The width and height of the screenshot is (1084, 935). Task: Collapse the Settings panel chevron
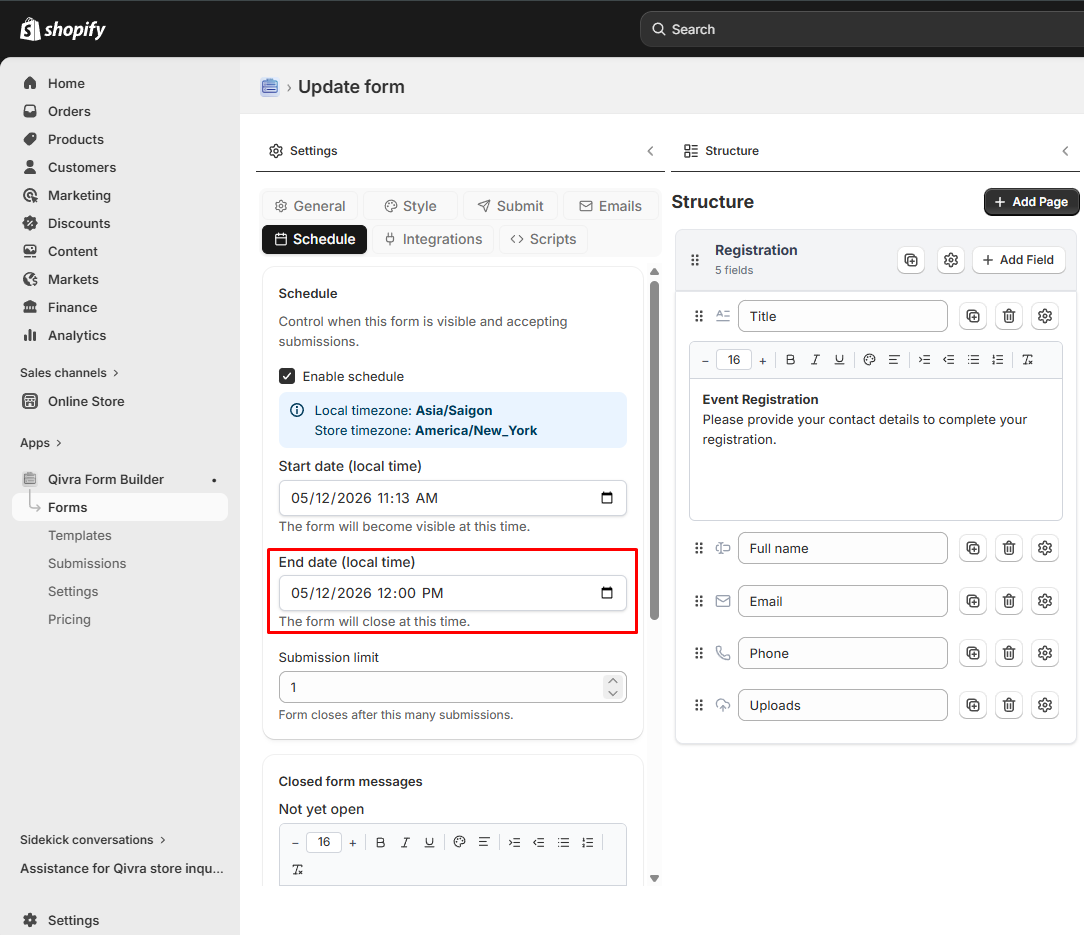(651, 151)
